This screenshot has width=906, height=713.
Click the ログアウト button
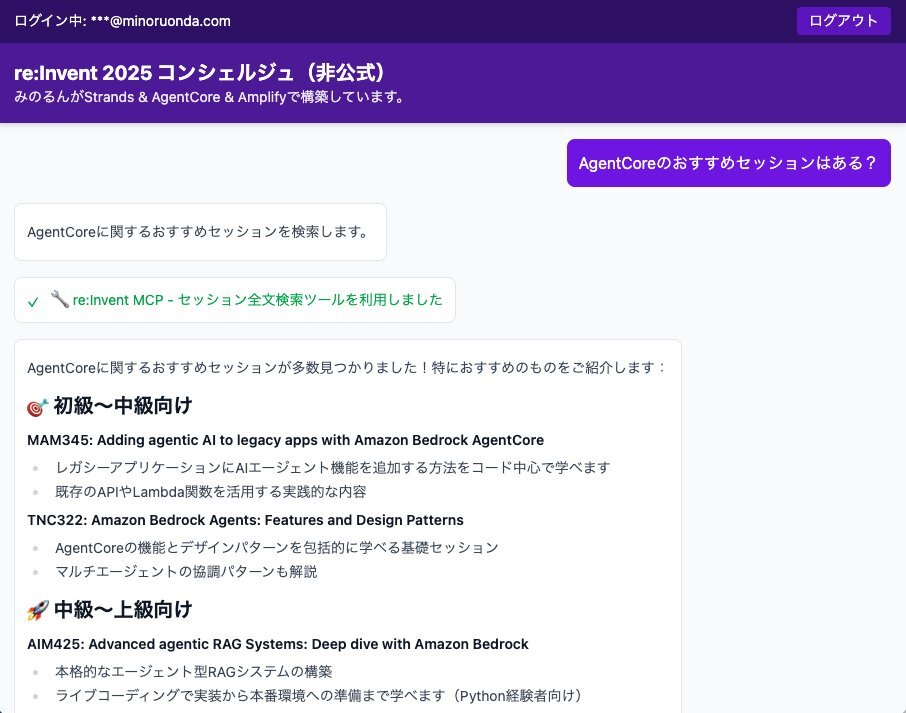point(843,21)
